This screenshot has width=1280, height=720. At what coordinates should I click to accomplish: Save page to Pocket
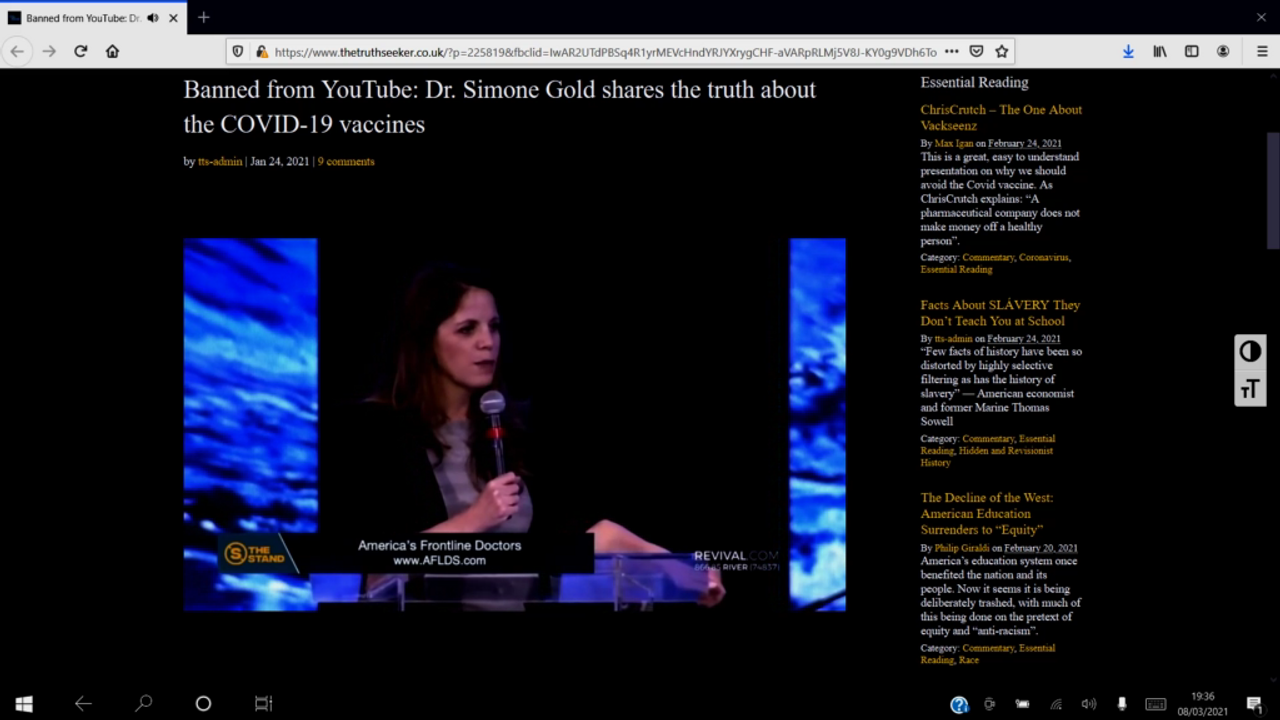[976, 51]
